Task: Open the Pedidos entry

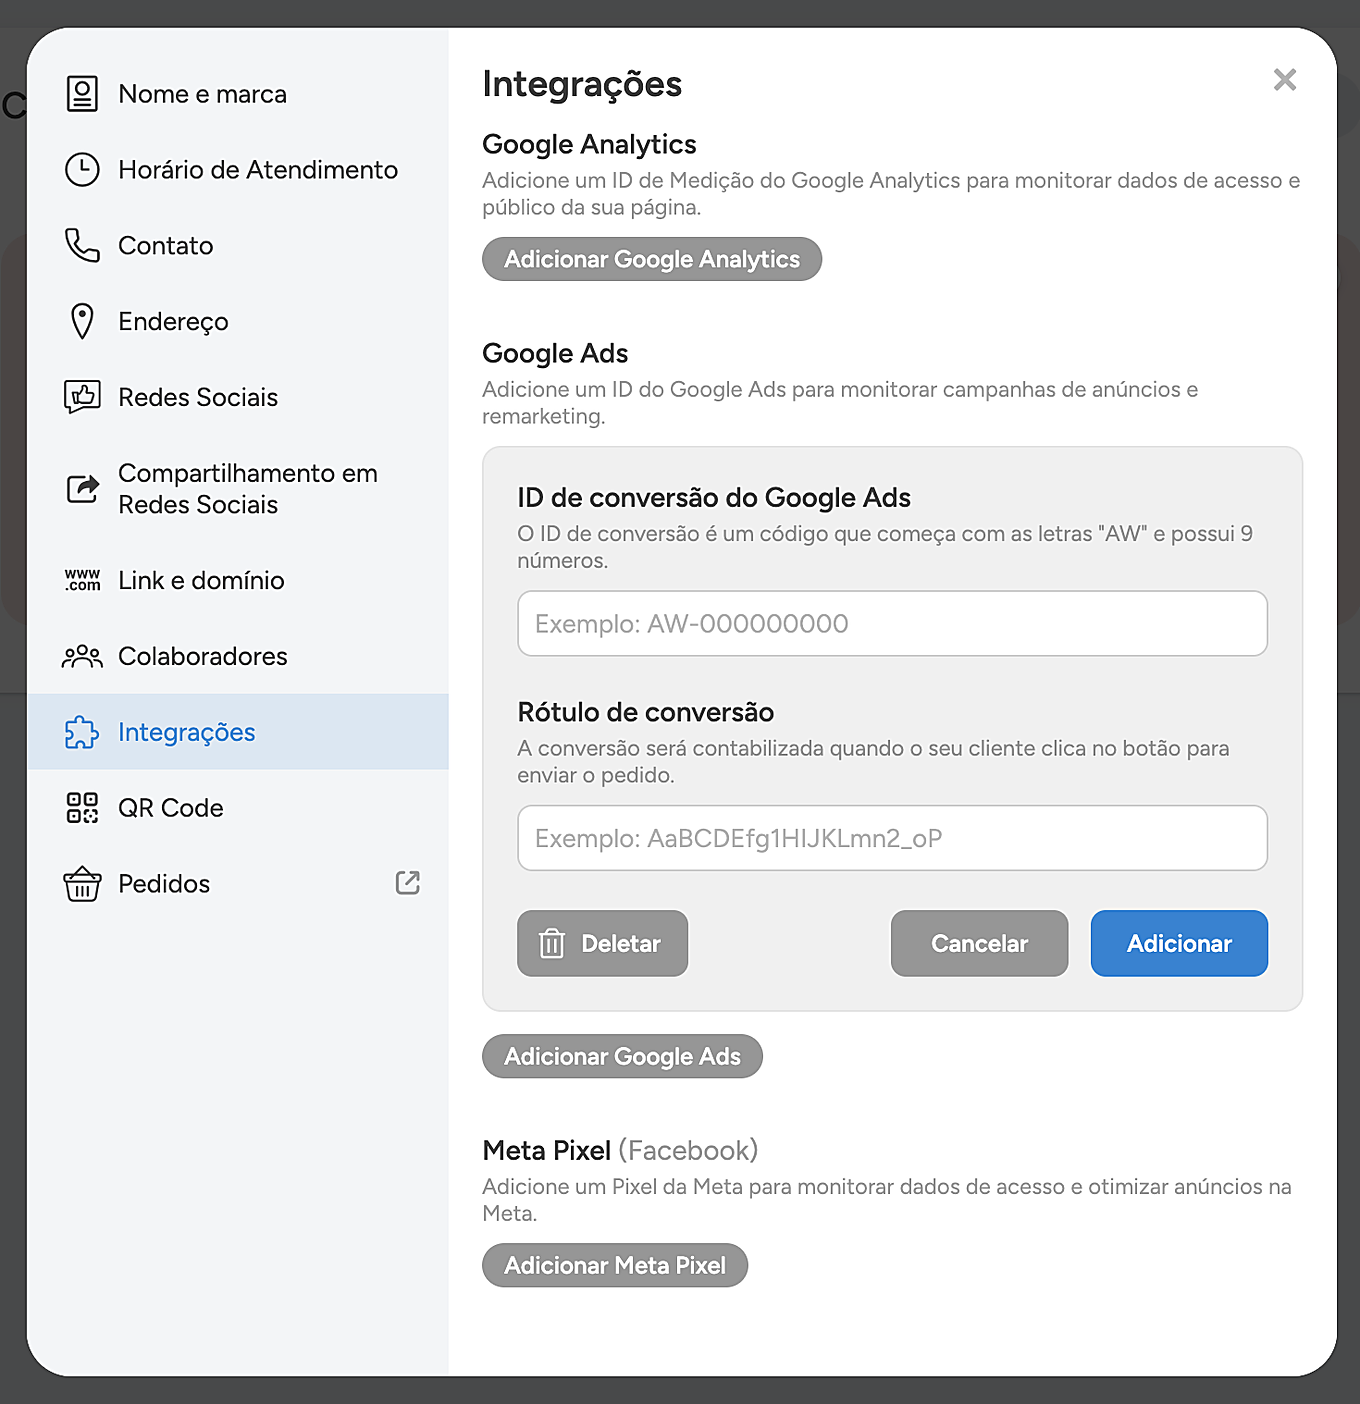Action: coord(238,884)
